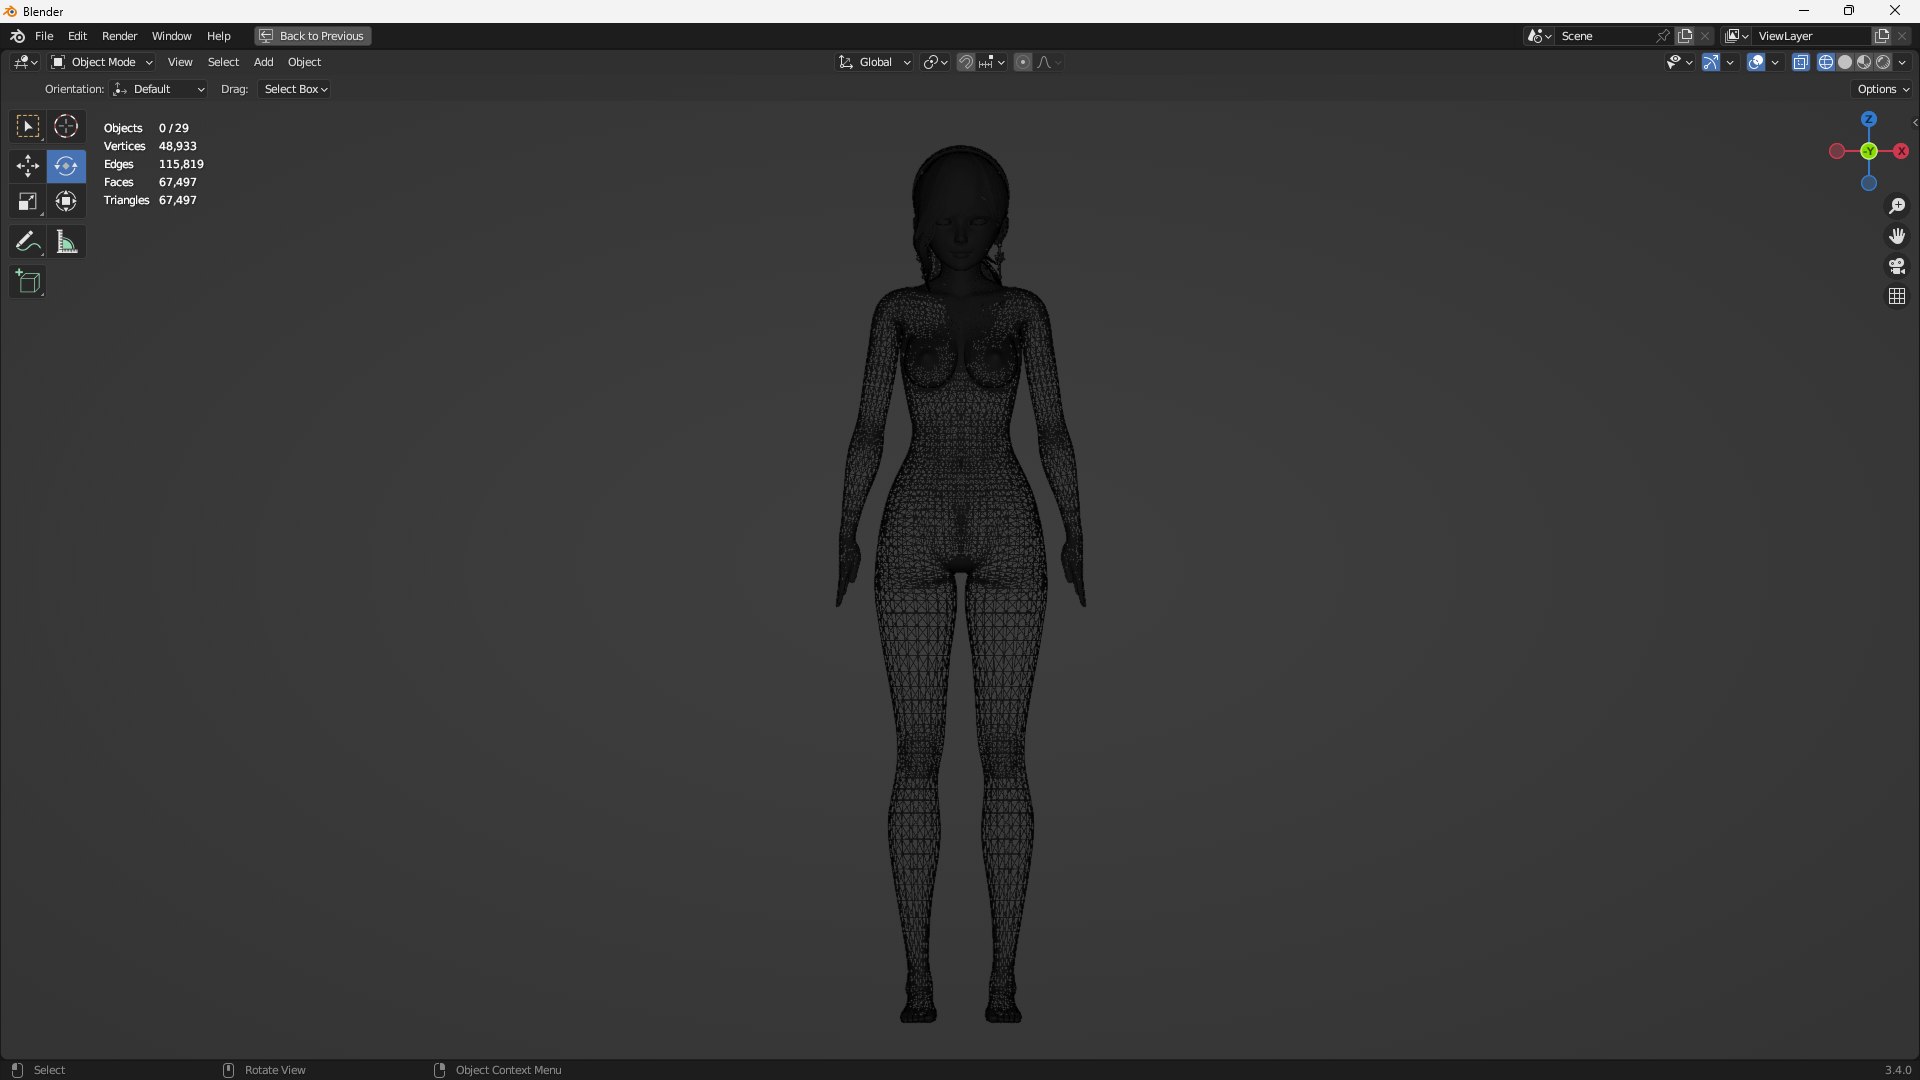Select the Move tool
The image size is (1920, 1080).
pyautogui.click(x=27, y=166)
